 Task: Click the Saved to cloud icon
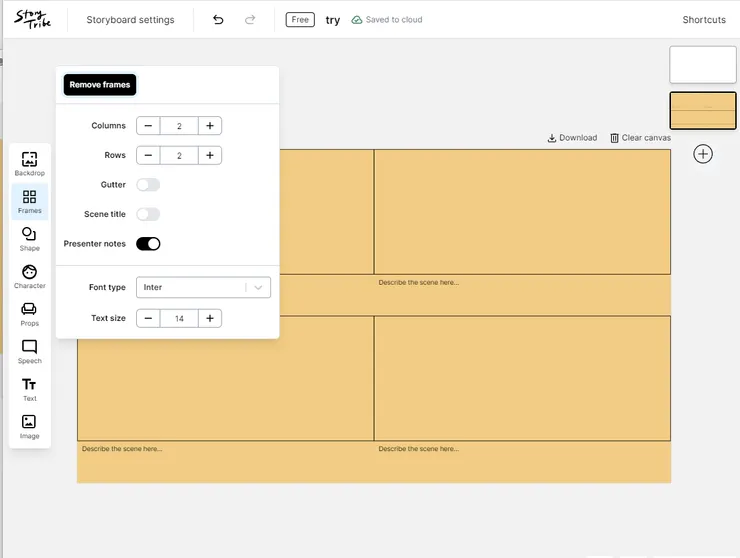tap(357, 20)
